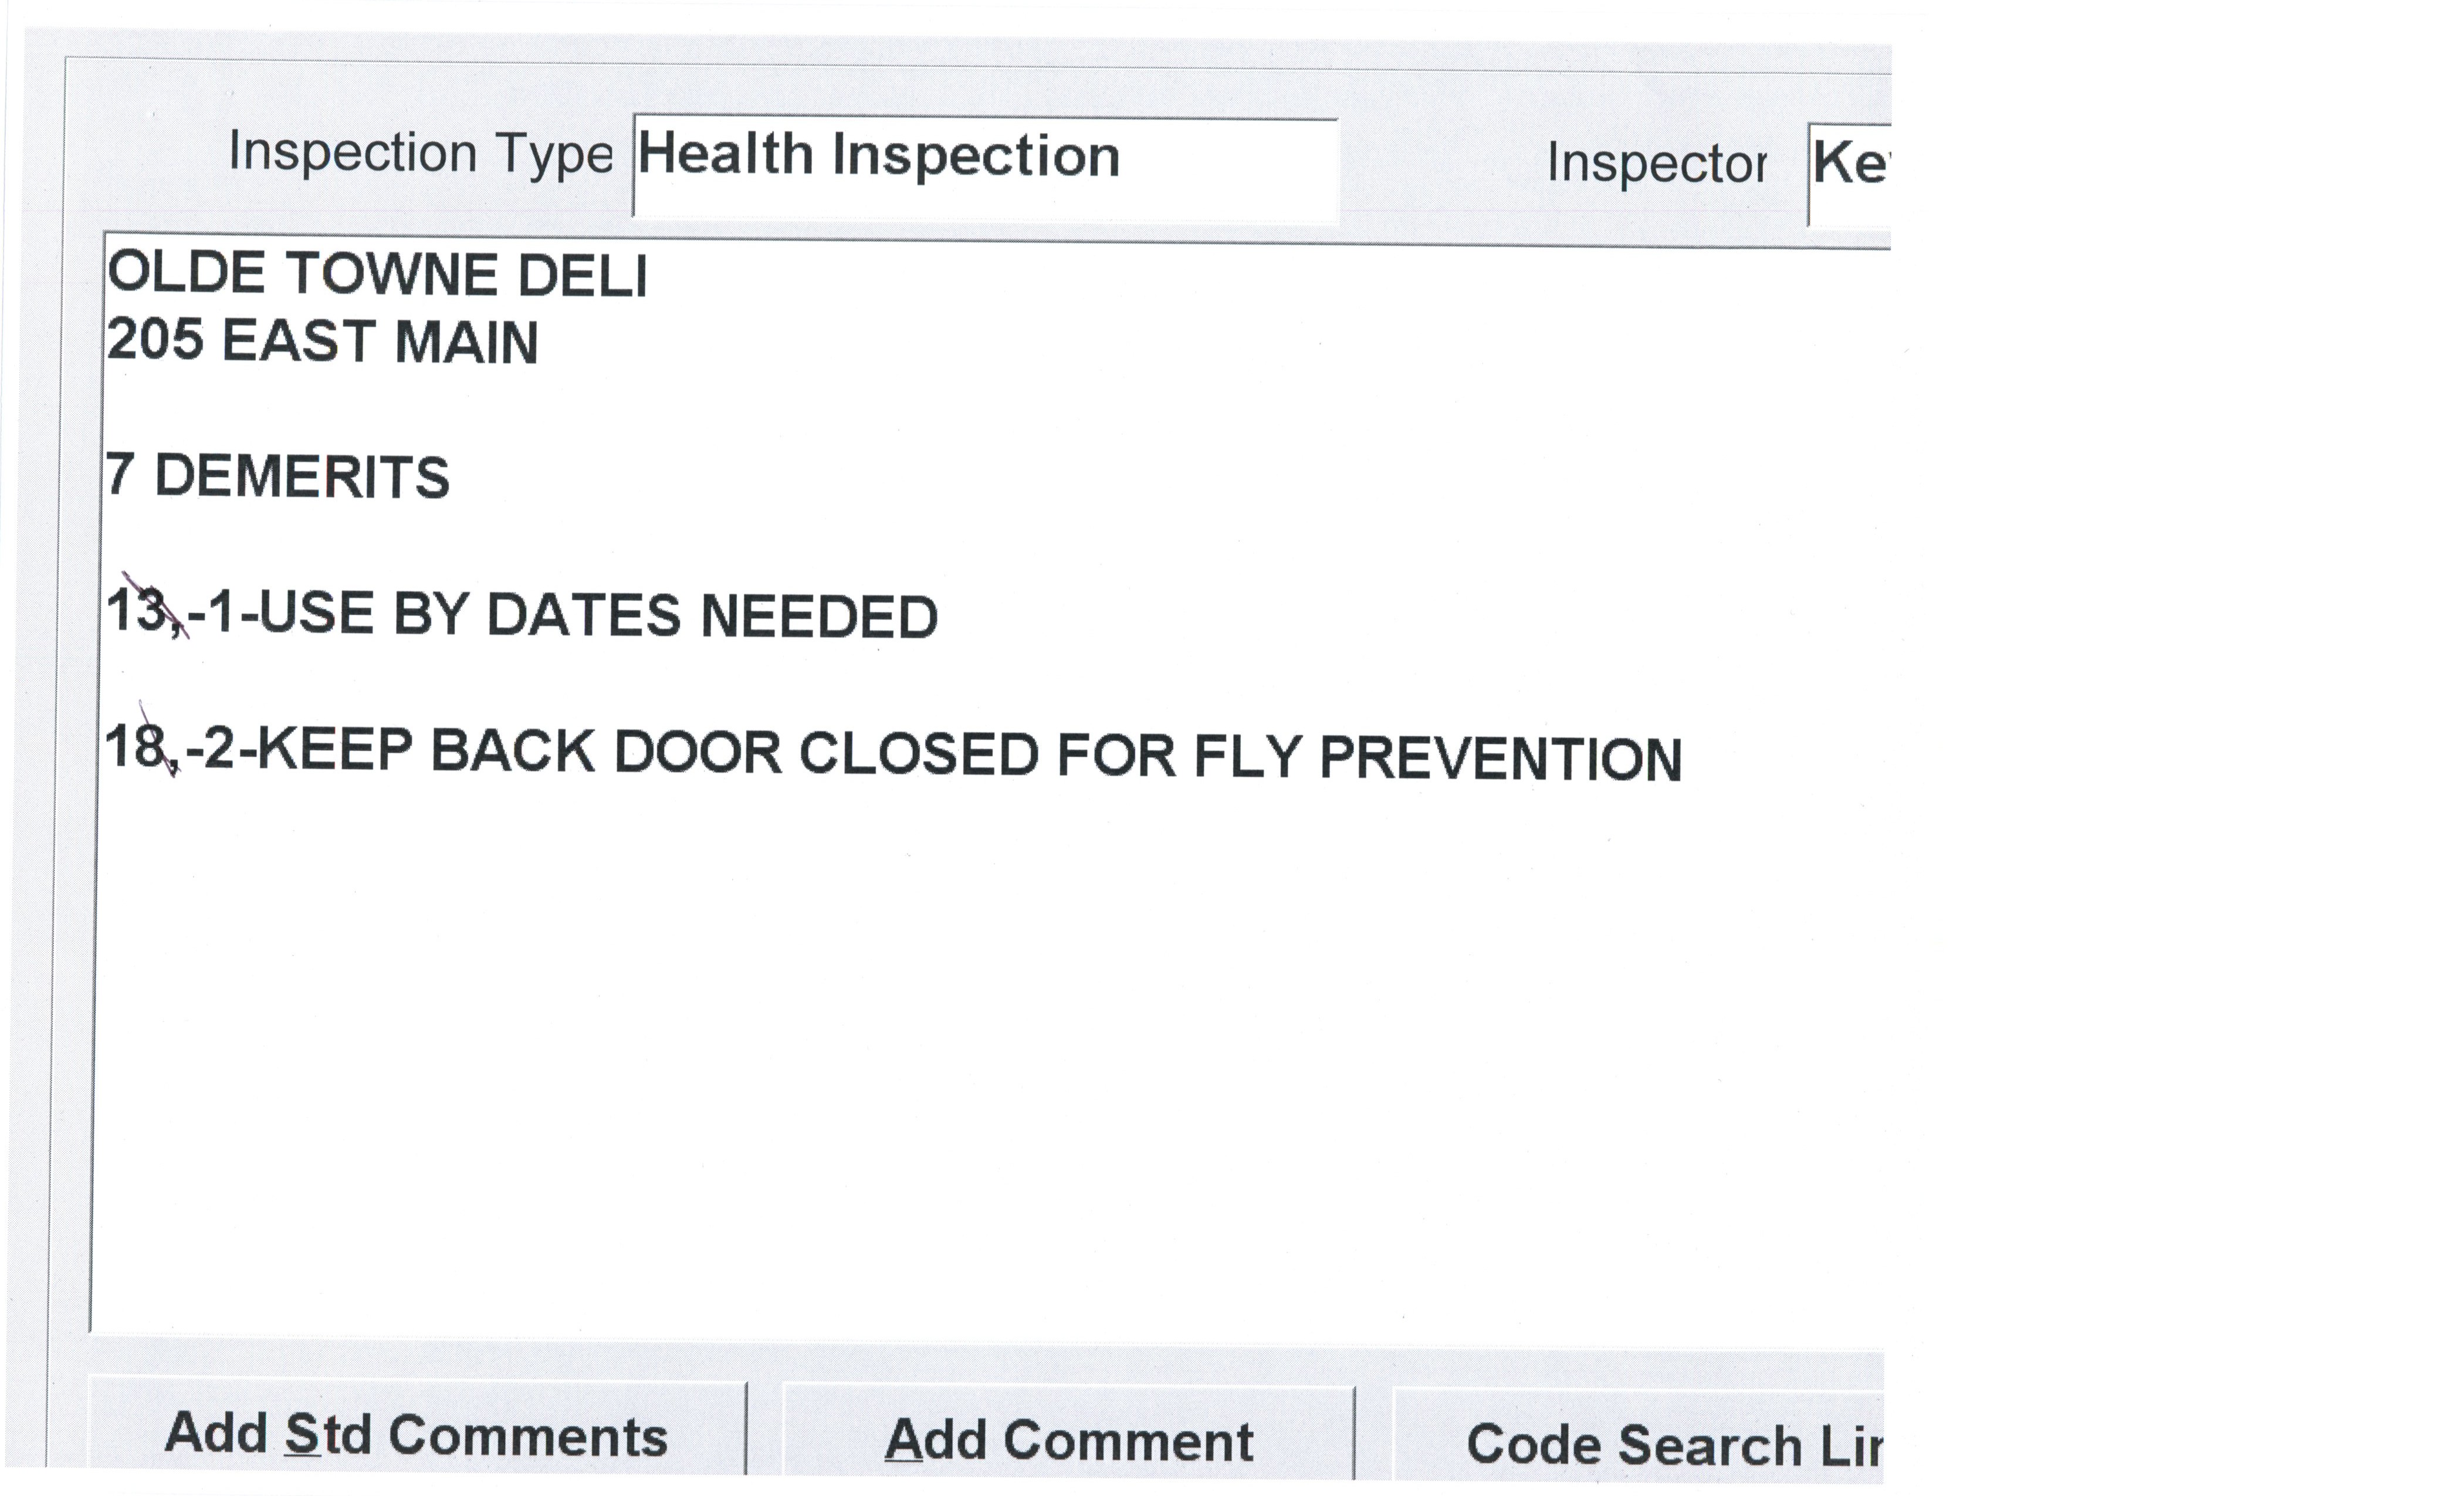Click empty space in the comments box

coord(900,1050)
